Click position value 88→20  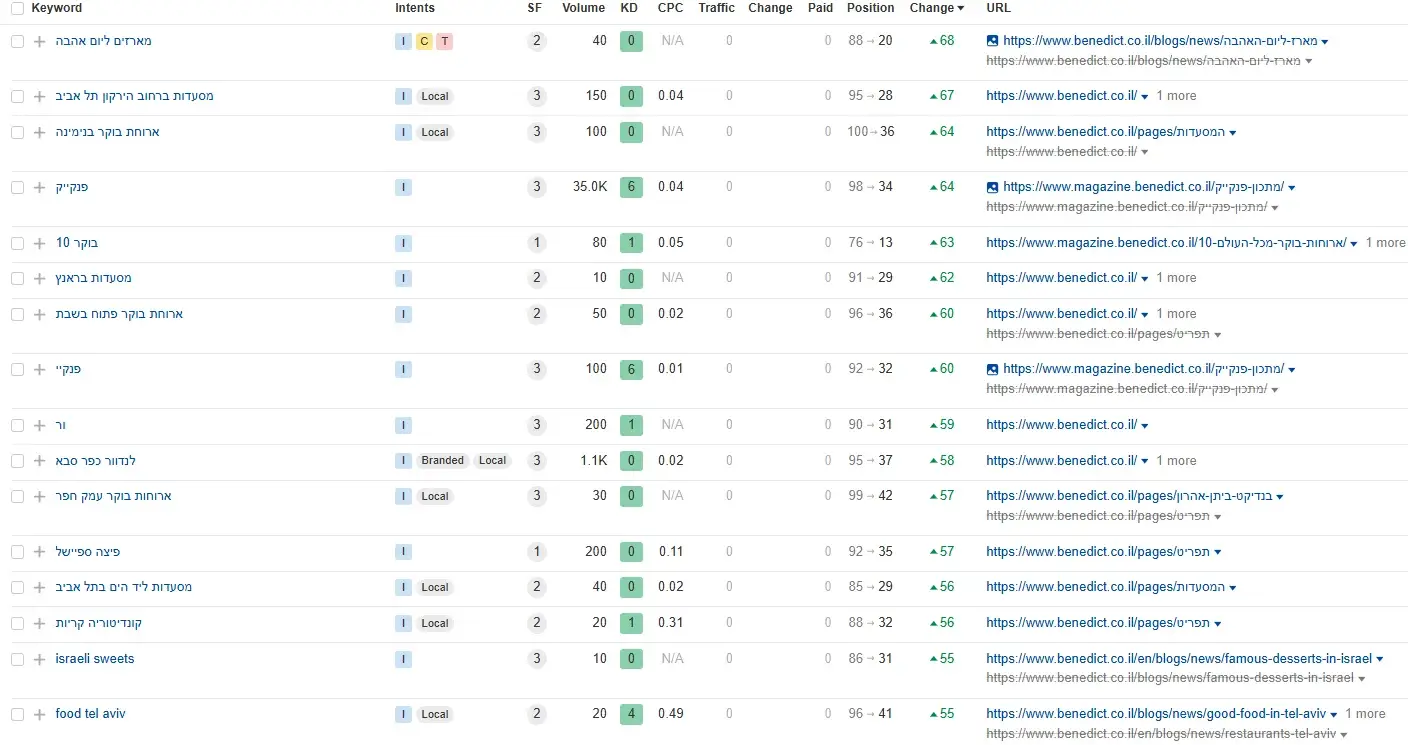(x=870, y=41)
